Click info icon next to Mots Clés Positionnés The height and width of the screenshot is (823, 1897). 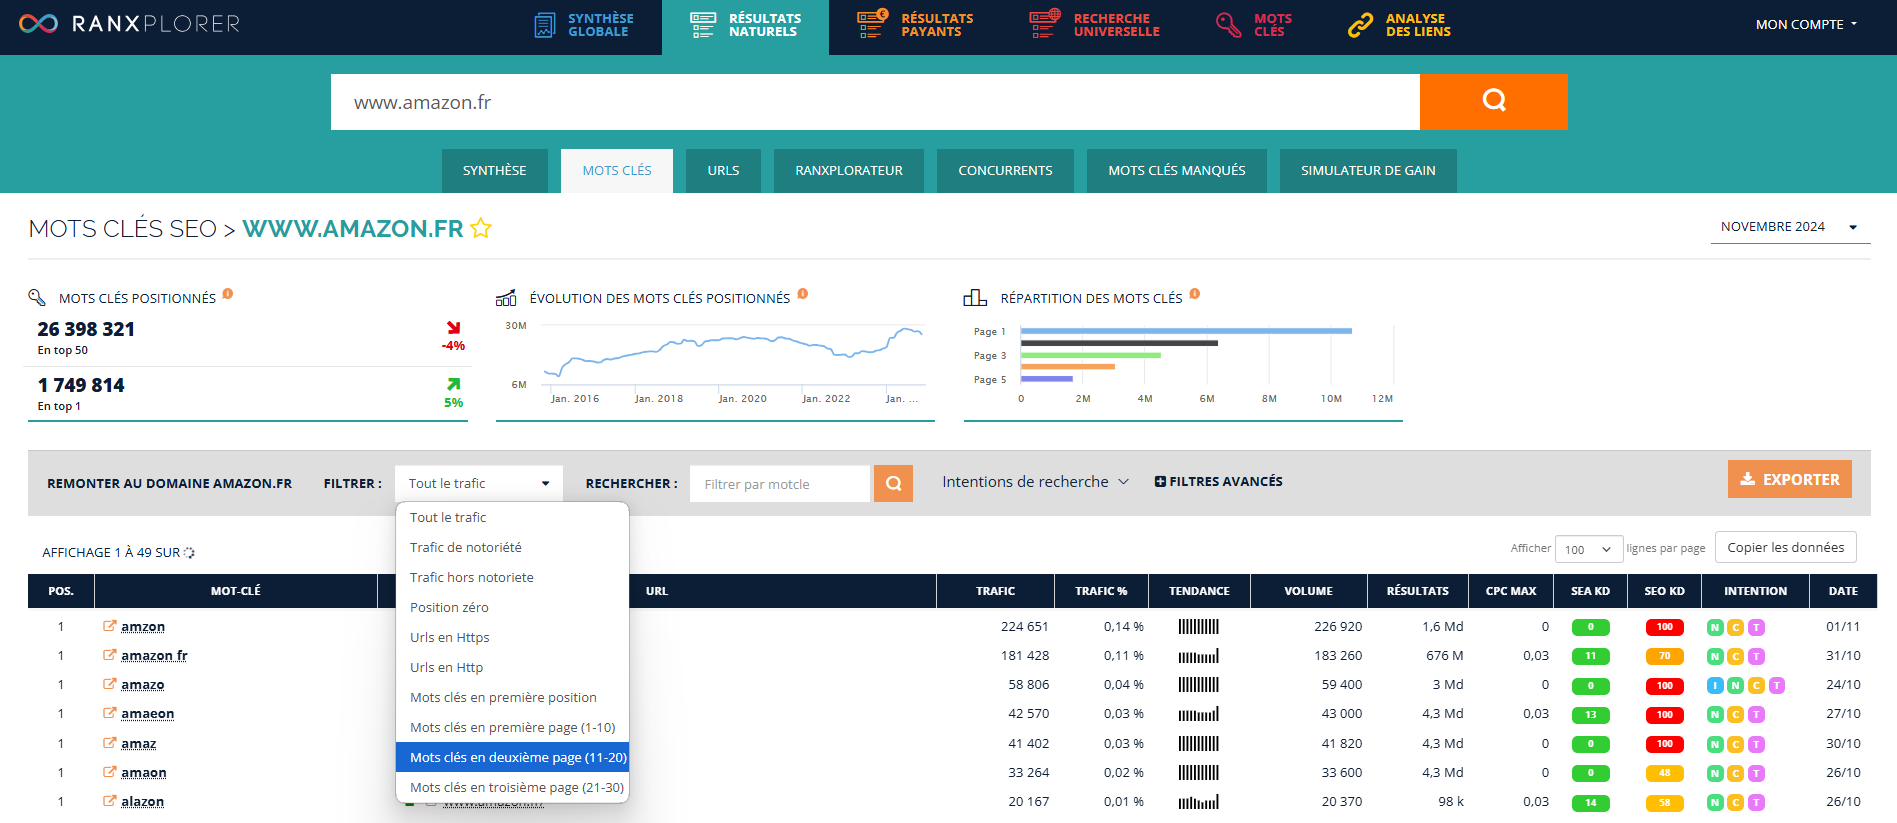tap(228, 294)
